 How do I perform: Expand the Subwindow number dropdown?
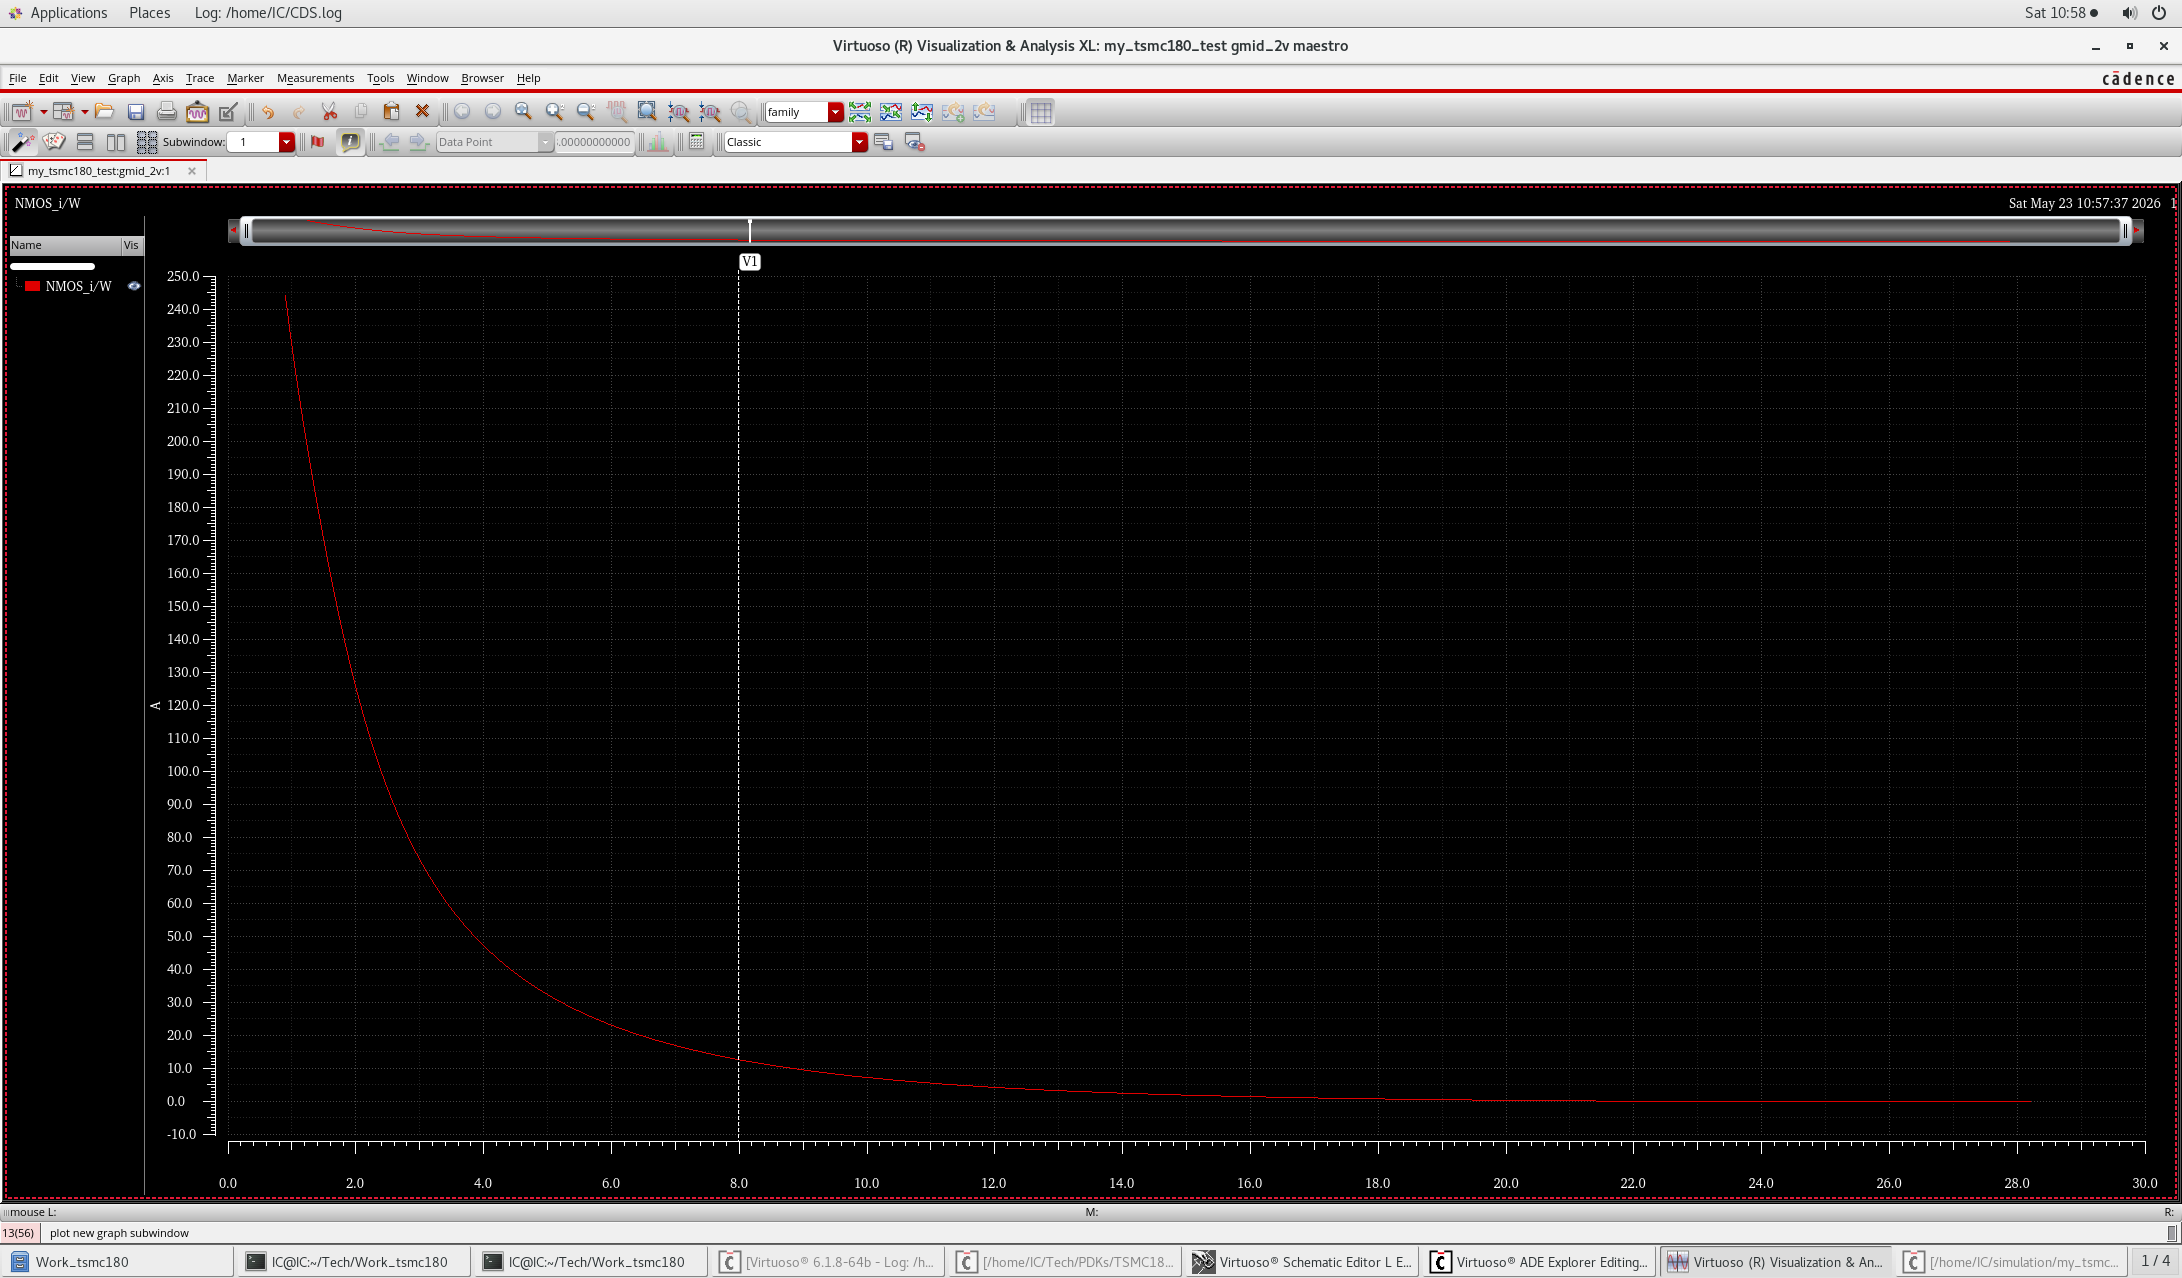(x=286, y=142)
